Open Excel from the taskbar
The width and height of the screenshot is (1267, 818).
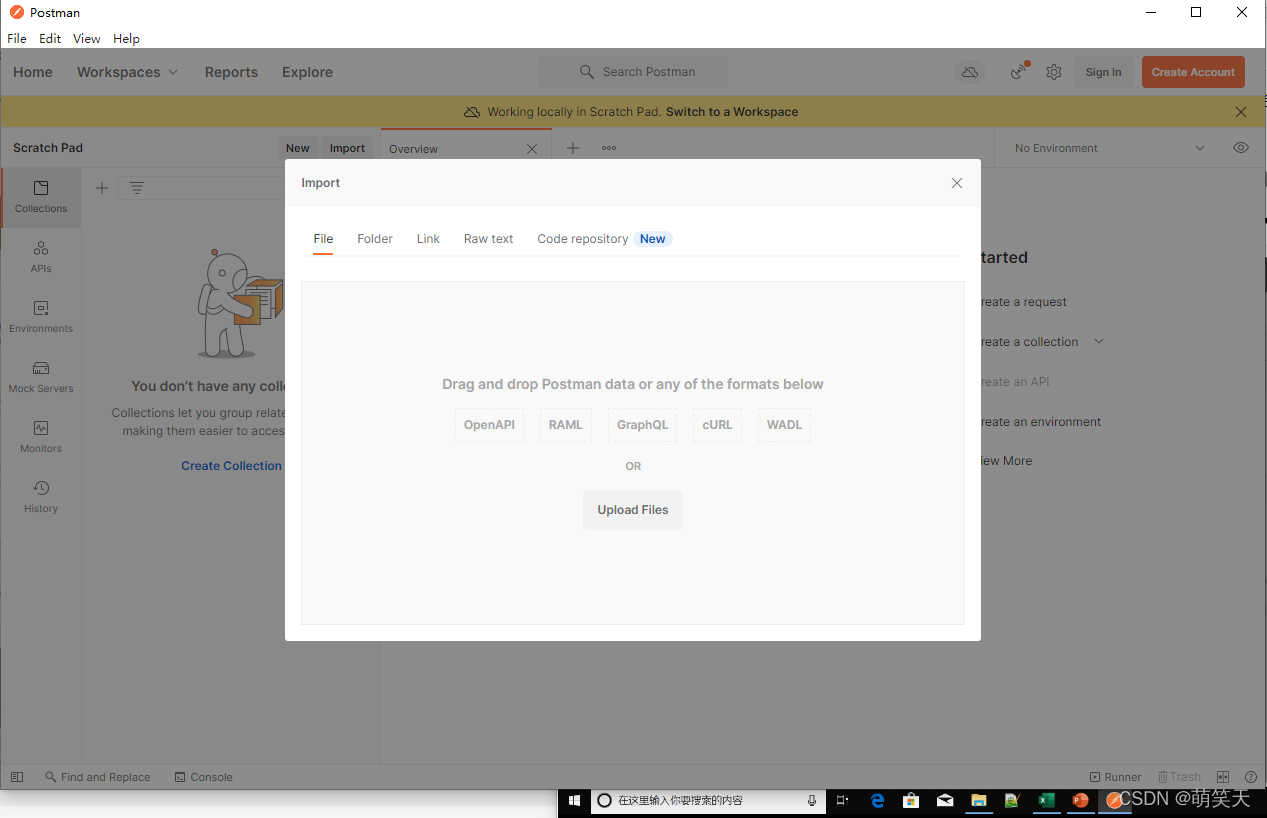click(1046, 801)
